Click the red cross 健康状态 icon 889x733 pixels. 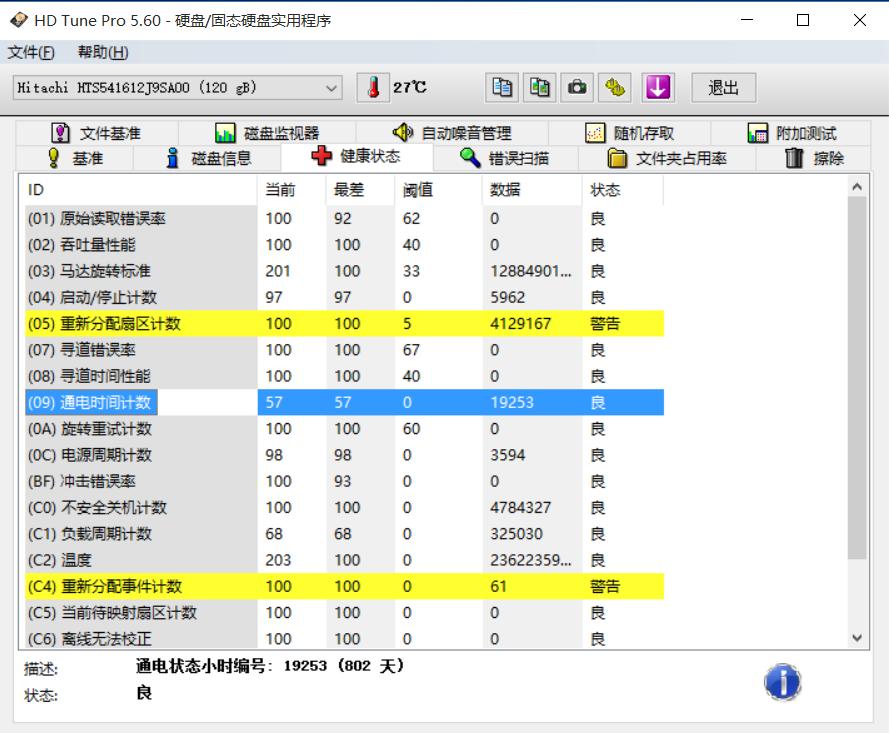318,156
